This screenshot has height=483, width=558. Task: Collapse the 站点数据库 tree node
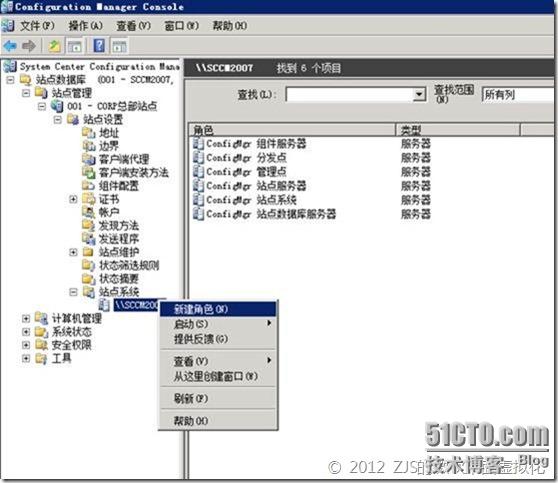(10, 80)
